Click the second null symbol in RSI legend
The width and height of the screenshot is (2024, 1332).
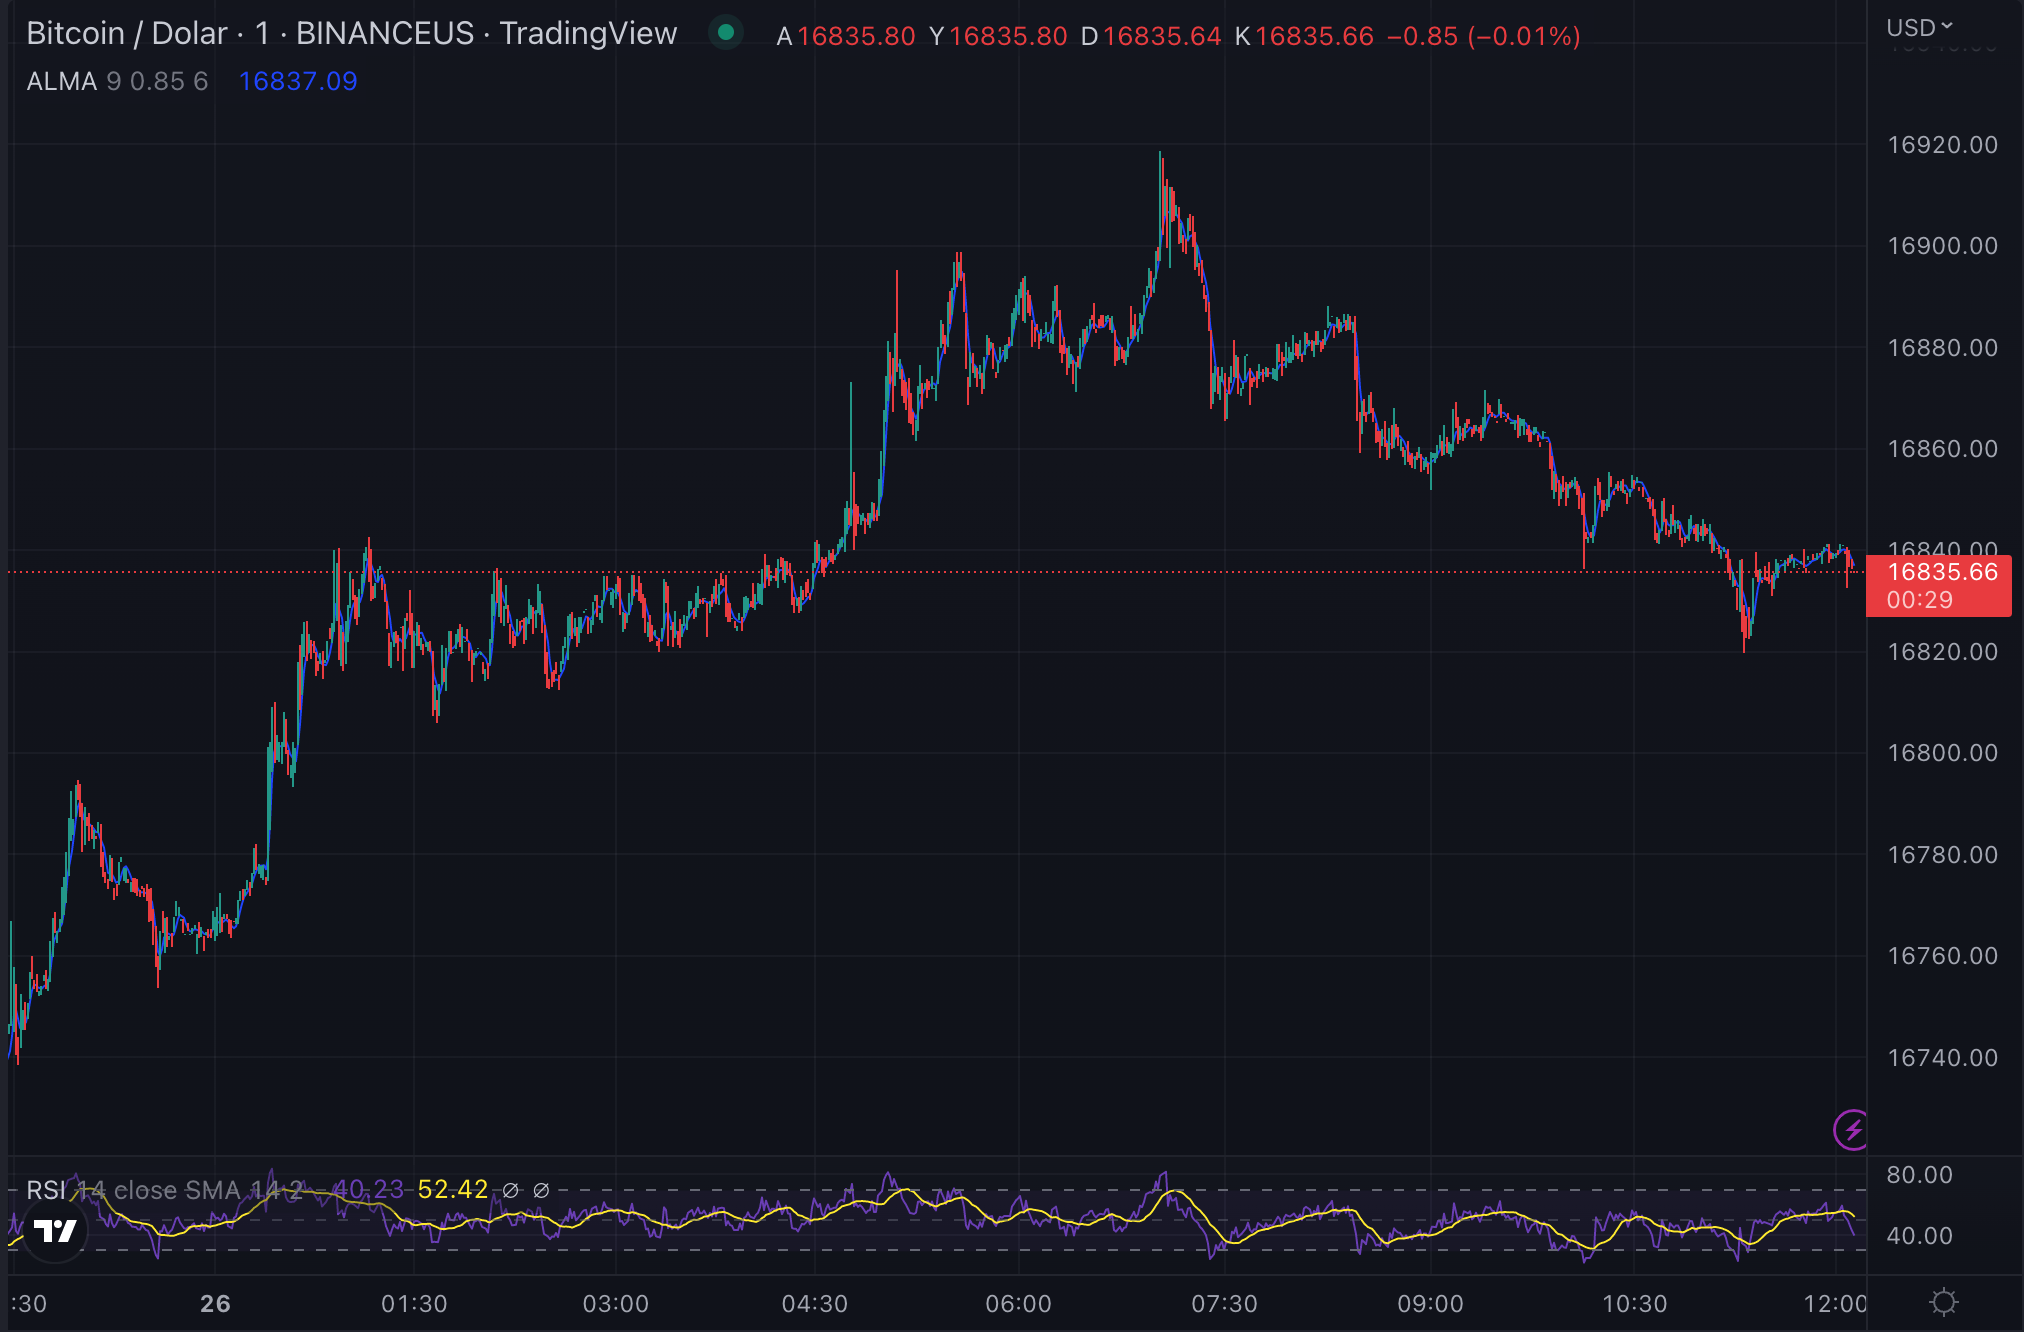pos(541,1190)
